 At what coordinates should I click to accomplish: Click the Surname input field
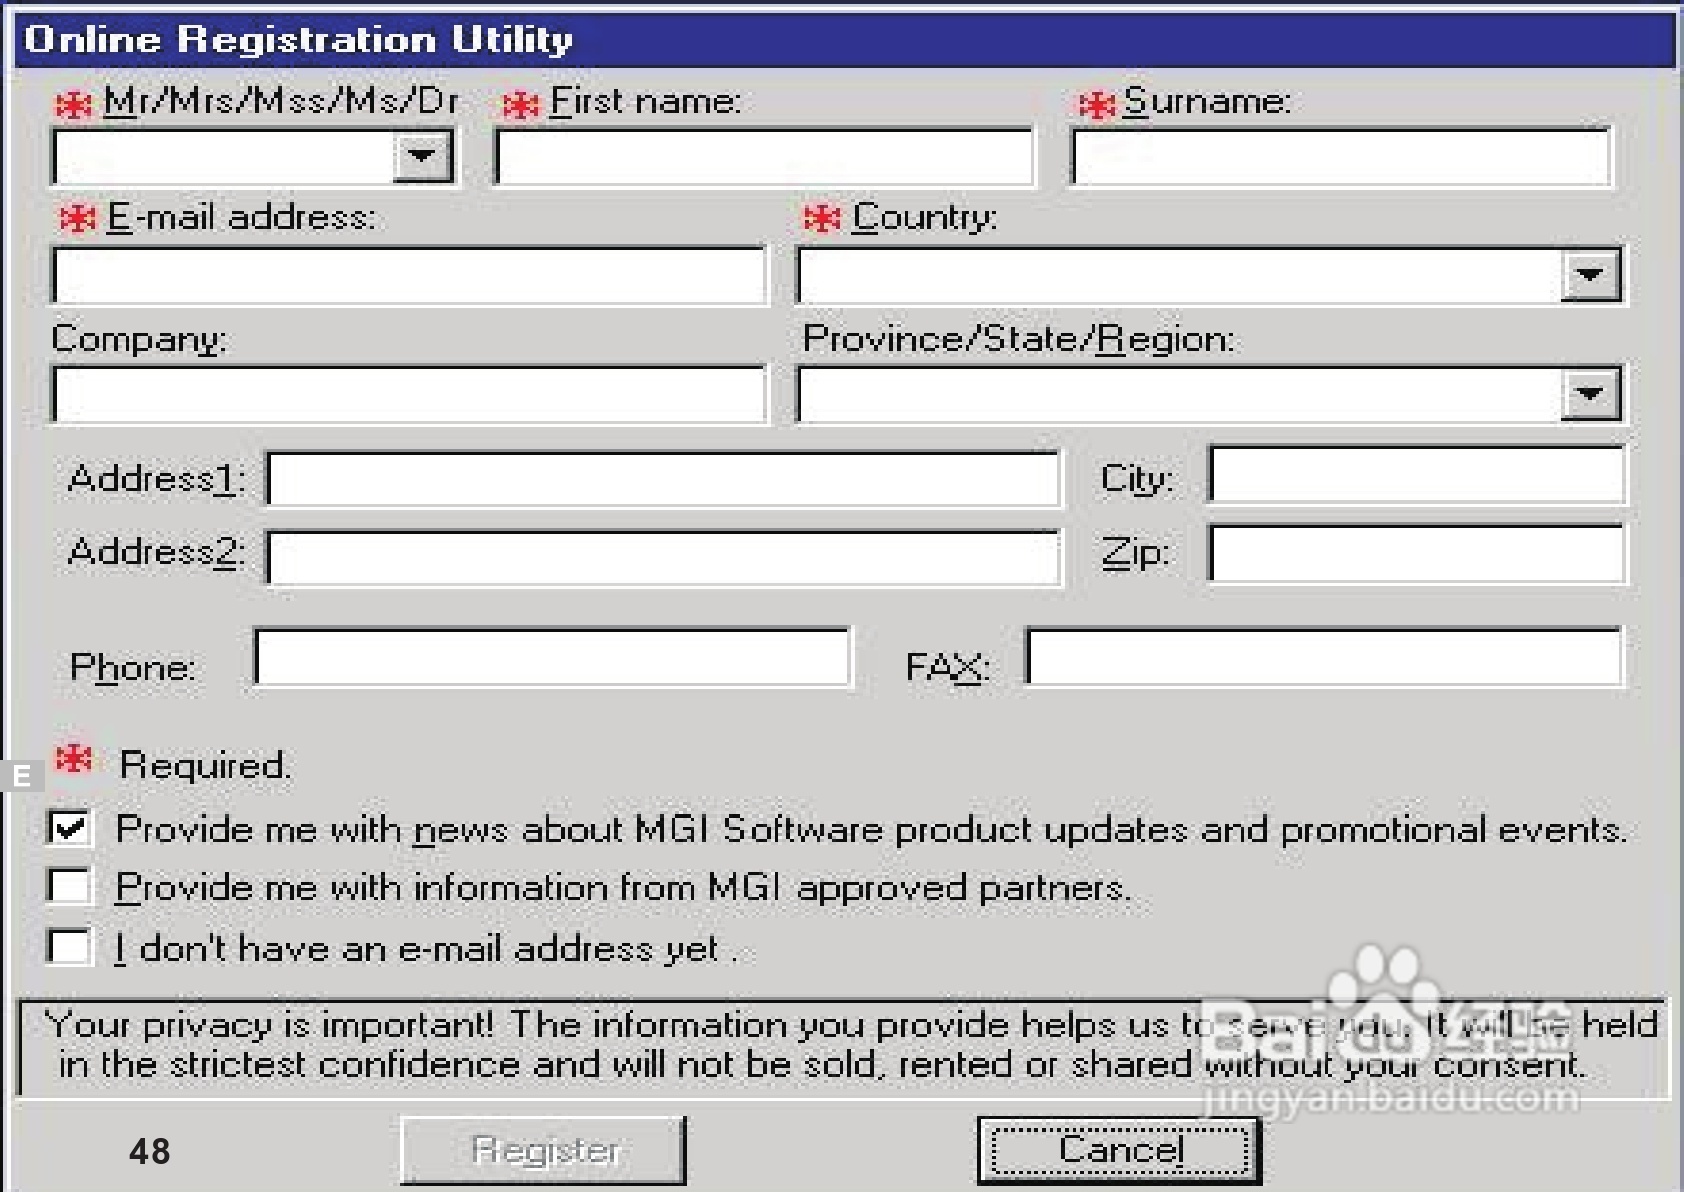pyautogui.click(x=1341, y=157)
